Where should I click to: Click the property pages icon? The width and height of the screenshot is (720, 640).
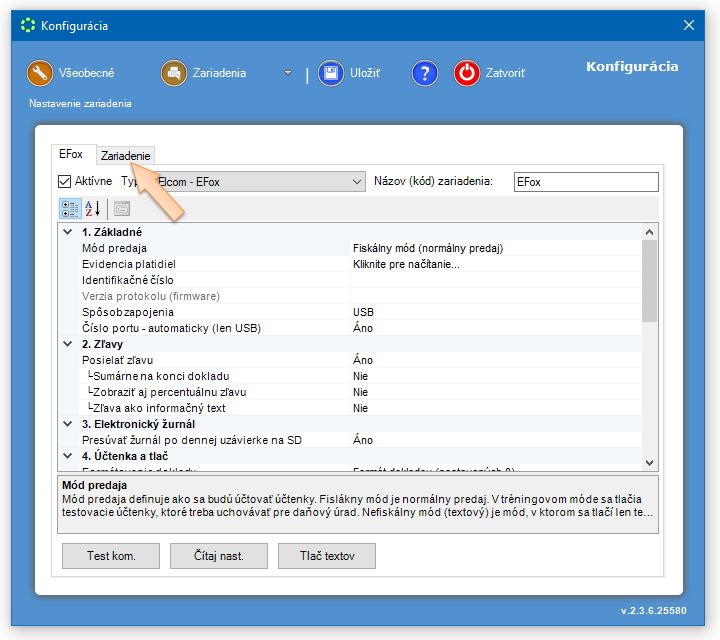point(122,209)
